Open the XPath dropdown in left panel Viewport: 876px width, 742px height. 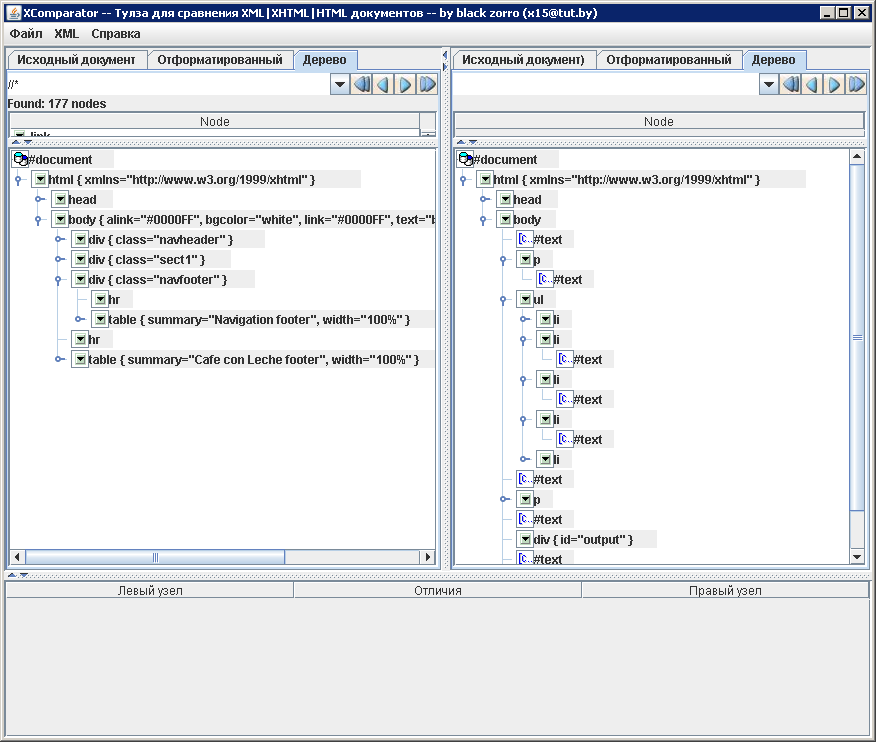point(340,85)
